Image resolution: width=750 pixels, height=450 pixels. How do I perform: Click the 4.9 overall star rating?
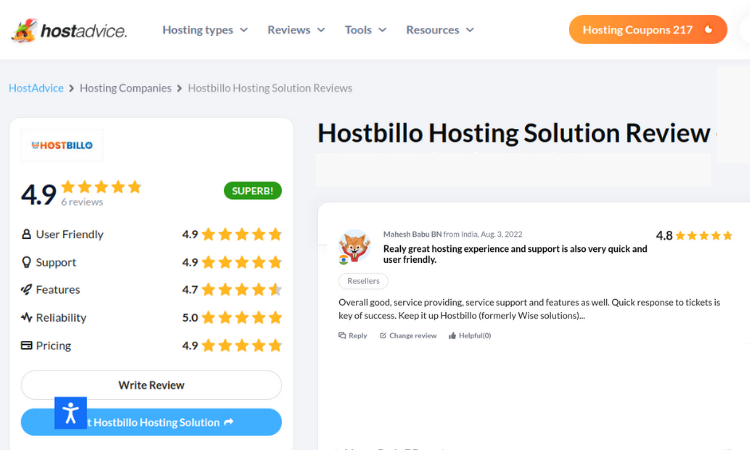pos(101,187)
